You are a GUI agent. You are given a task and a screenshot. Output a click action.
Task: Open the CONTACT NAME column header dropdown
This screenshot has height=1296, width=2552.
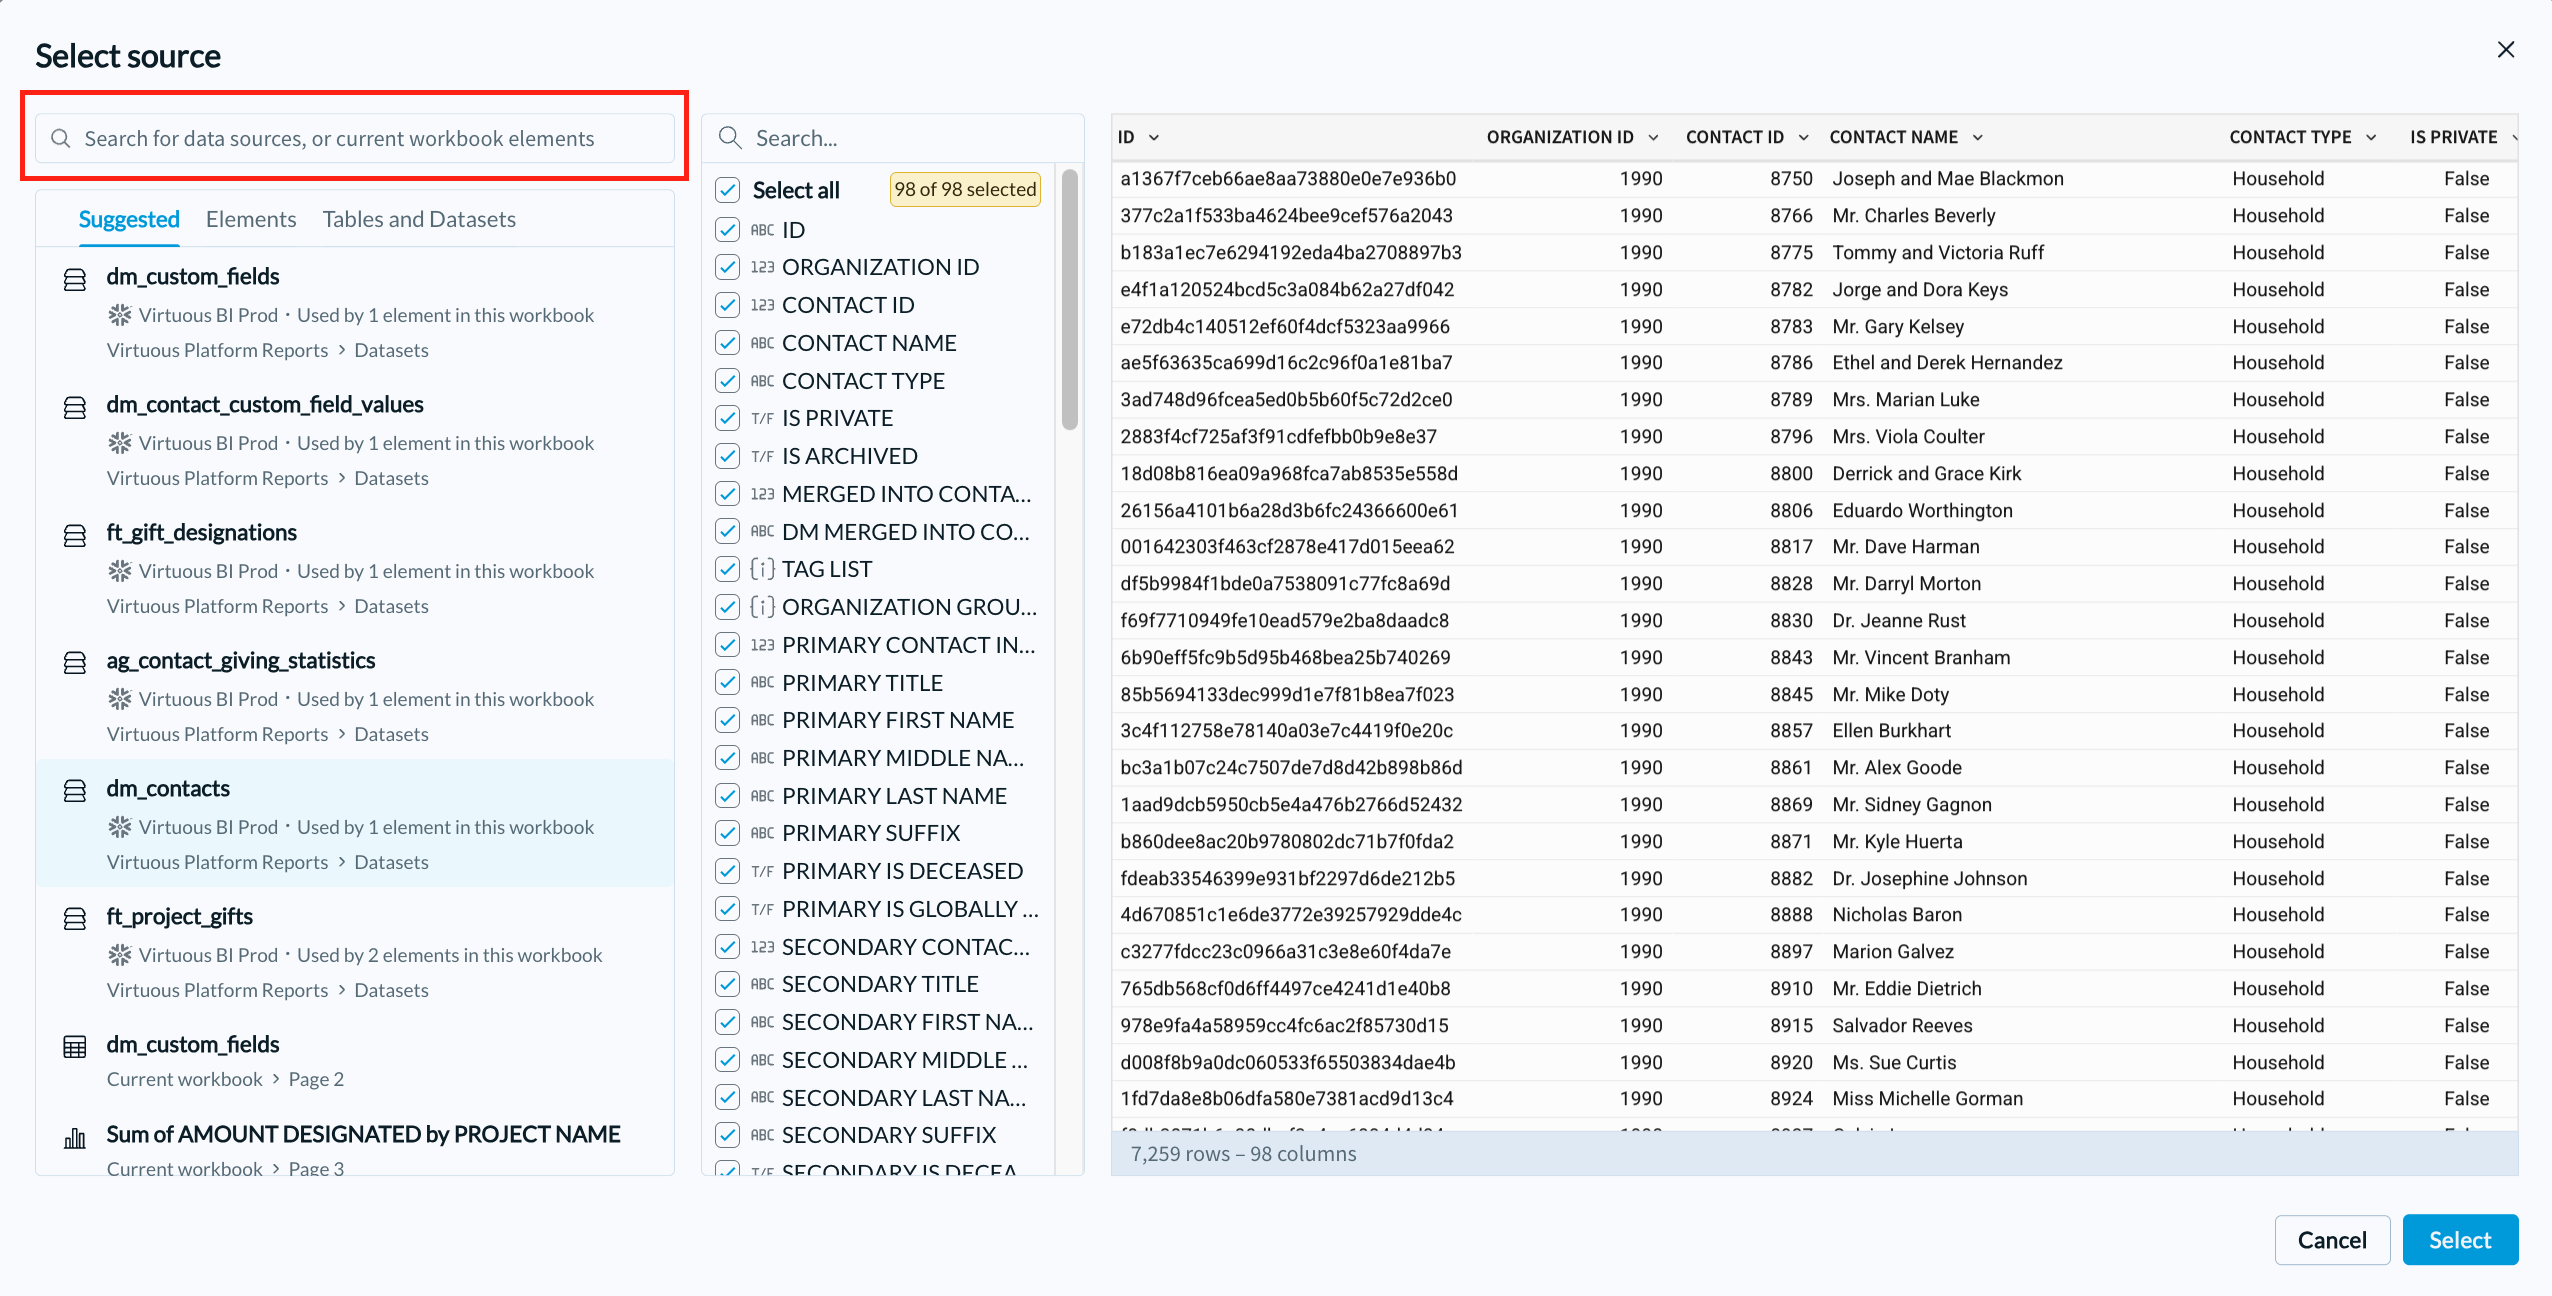click(1977, 137)
